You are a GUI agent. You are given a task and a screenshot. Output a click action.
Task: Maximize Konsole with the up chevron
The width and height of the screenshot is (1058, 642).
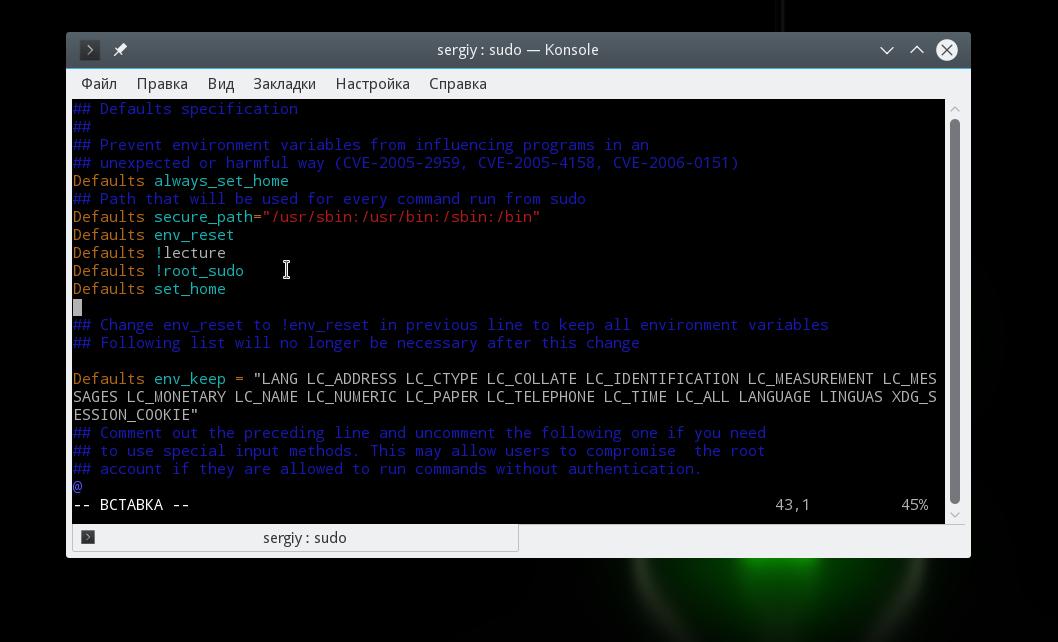click(x=916, y=50)
